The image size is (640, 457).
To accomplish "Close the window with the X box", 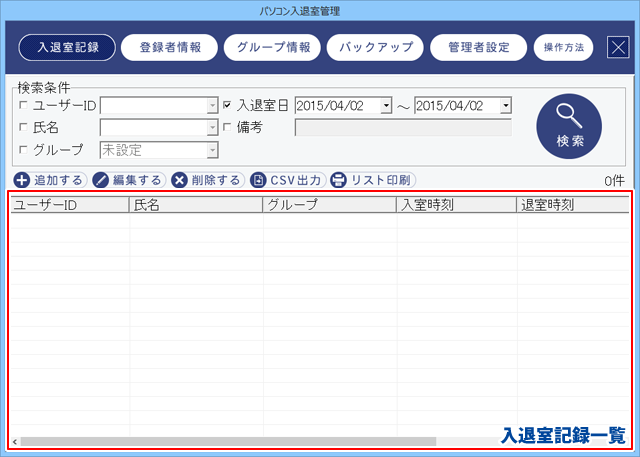I will point(618,47).
